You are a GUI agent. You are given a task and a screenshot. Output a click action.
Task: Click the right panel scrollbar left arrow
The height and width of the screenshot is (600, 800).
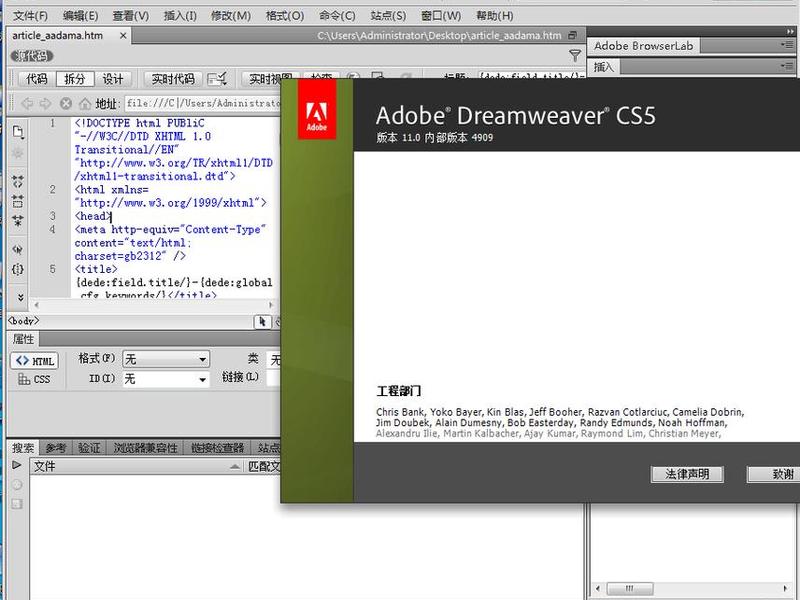[597, 588]
